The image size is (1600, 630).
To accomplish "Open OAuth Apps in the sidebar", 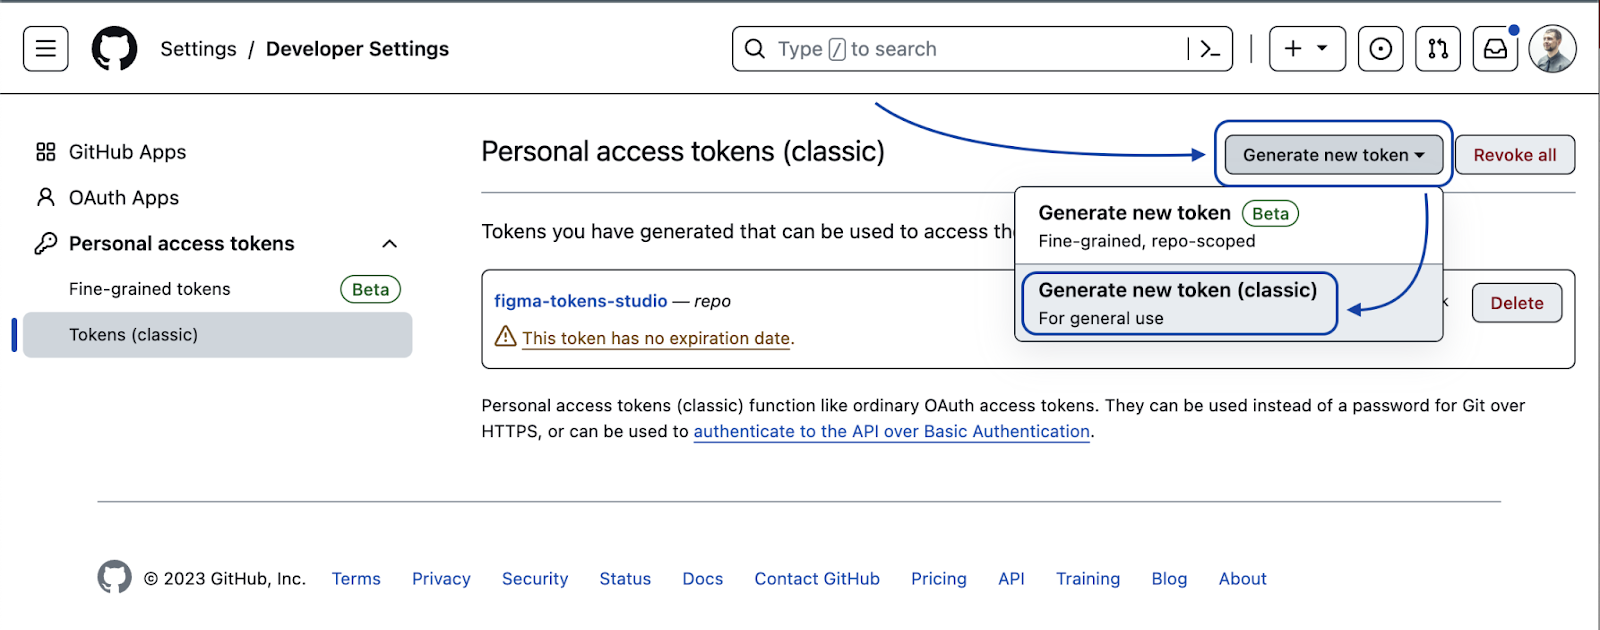I will 107,198.
